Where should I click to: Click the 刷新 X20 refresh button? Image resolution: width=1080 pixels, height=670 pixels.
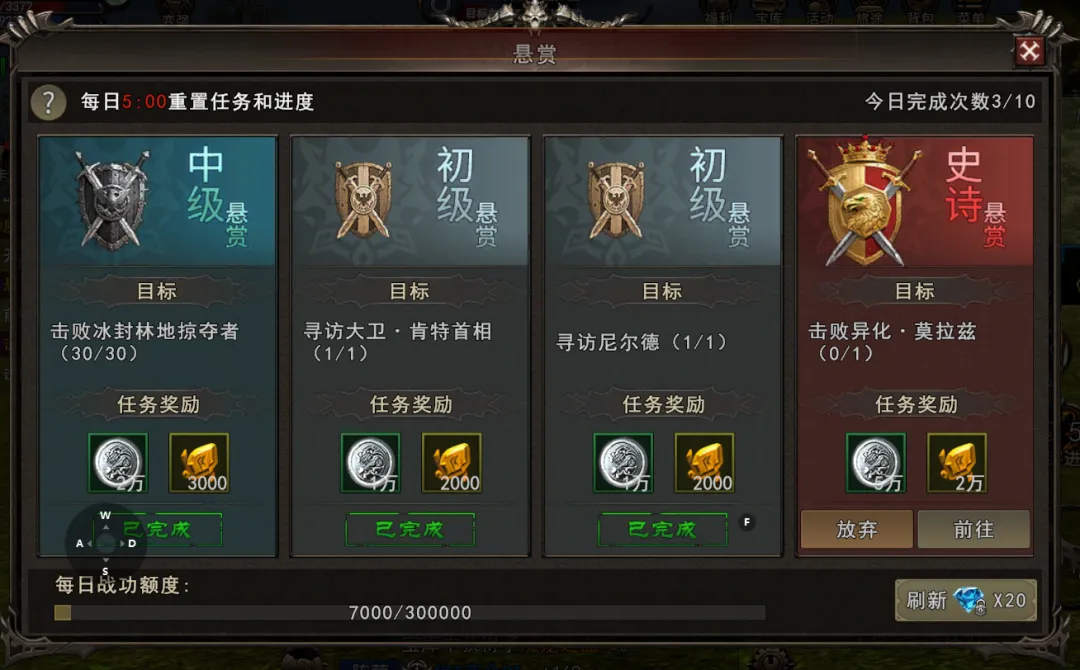point(965,600)
